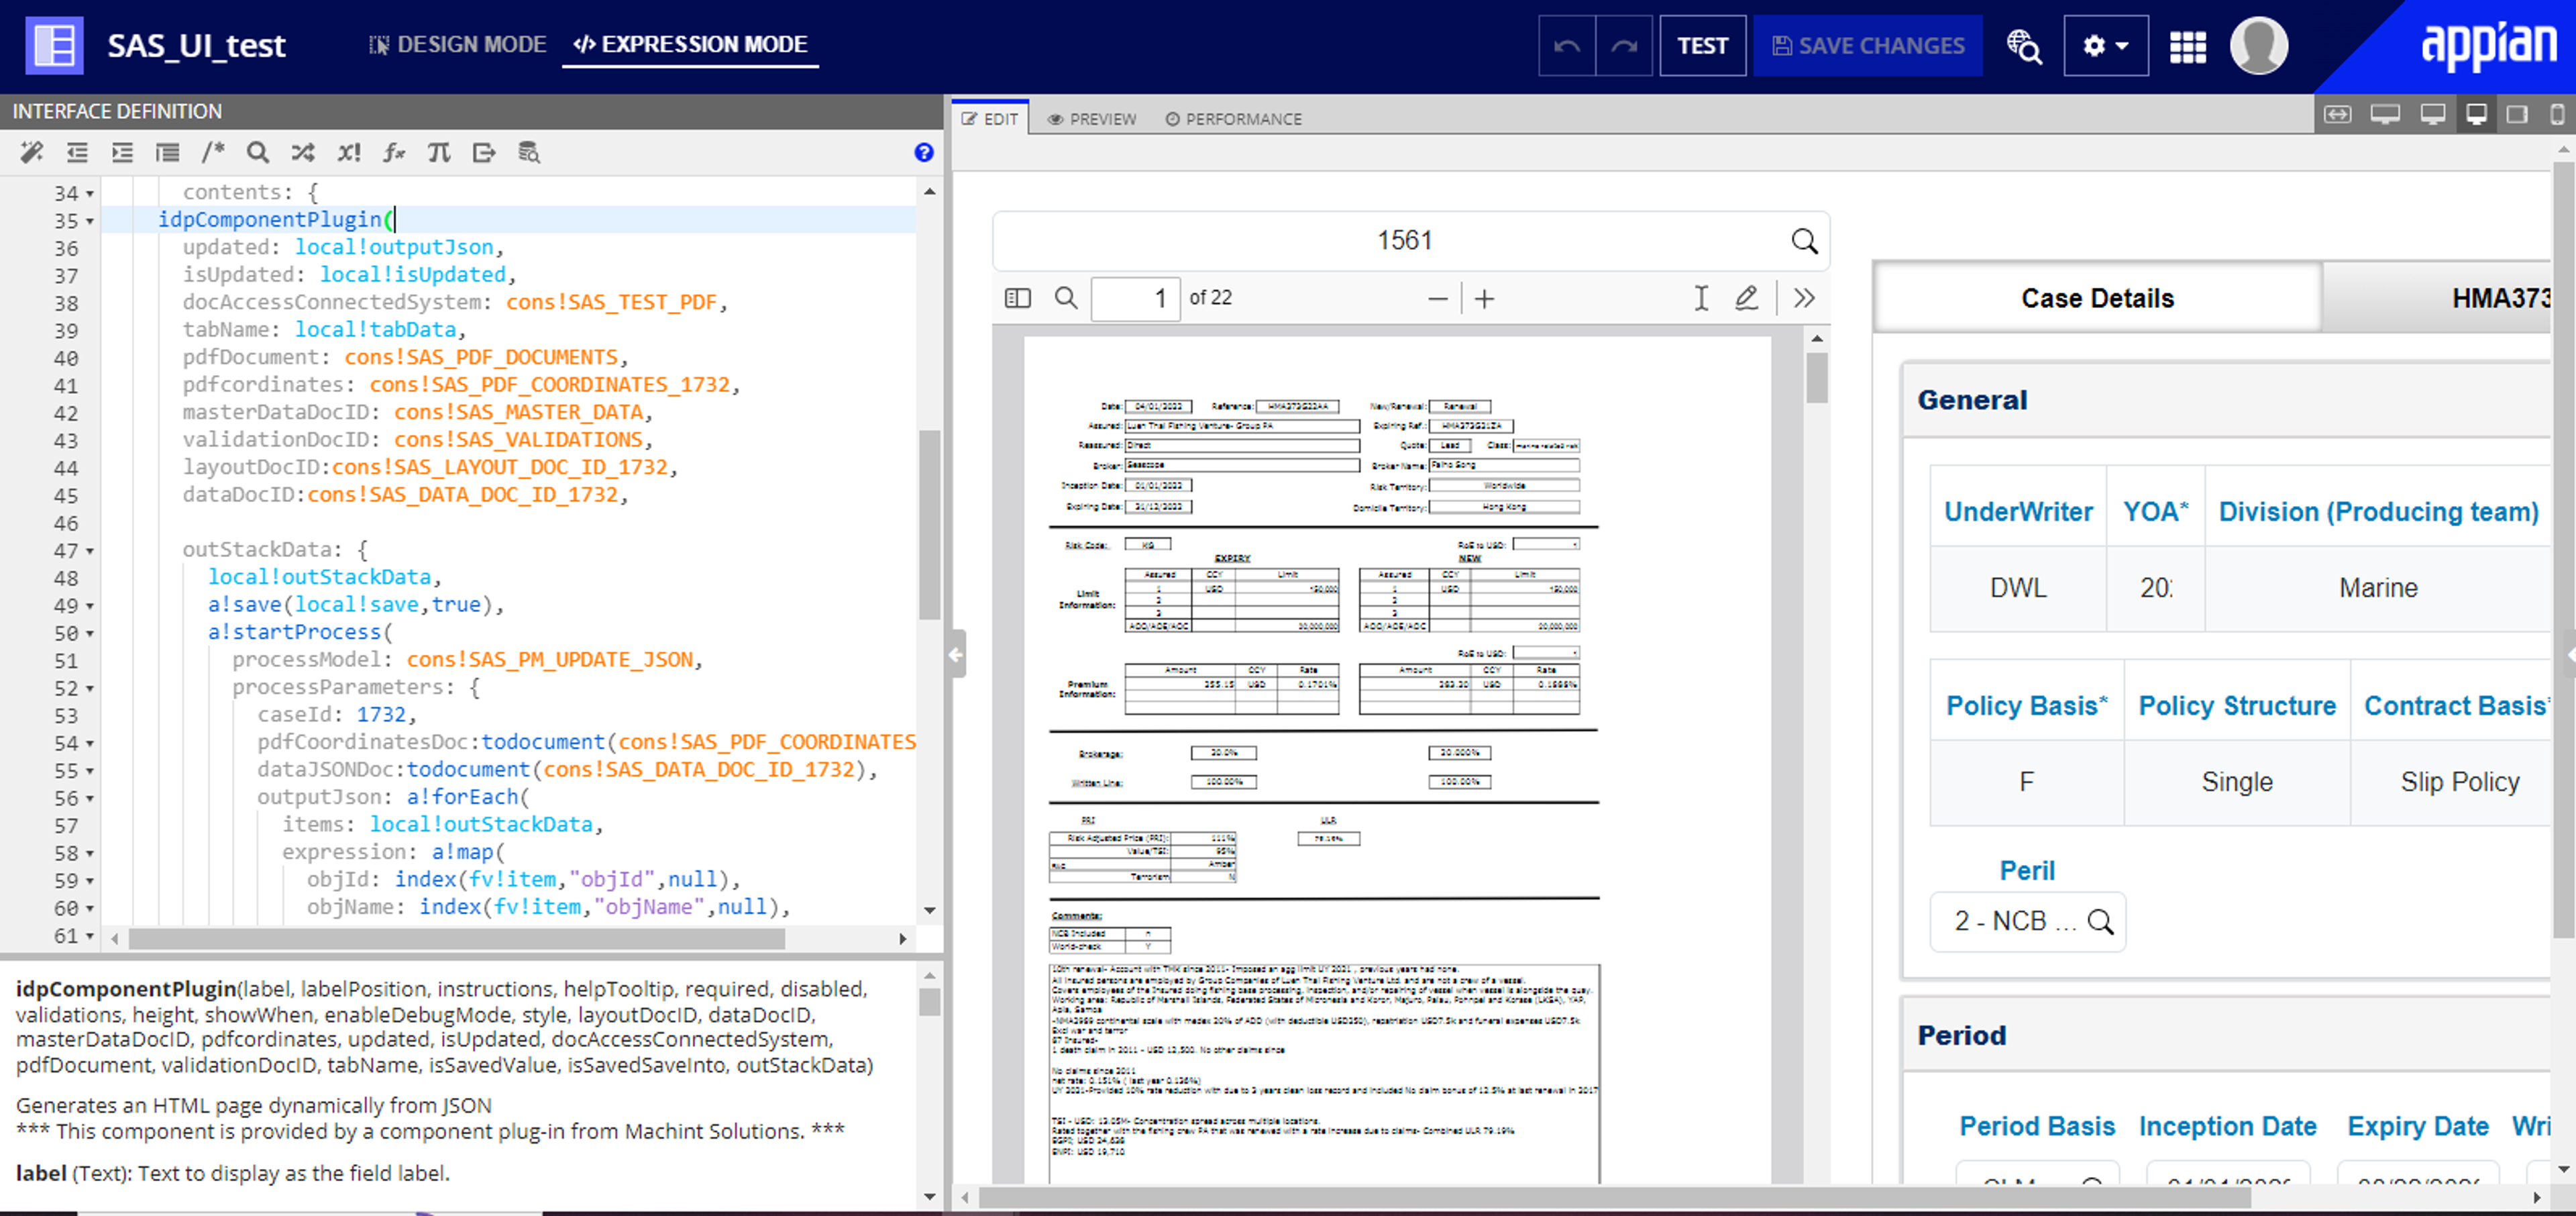Open the user profile avatar
This screenshot has height=1216, width=2576.
tap(2259, 46)
